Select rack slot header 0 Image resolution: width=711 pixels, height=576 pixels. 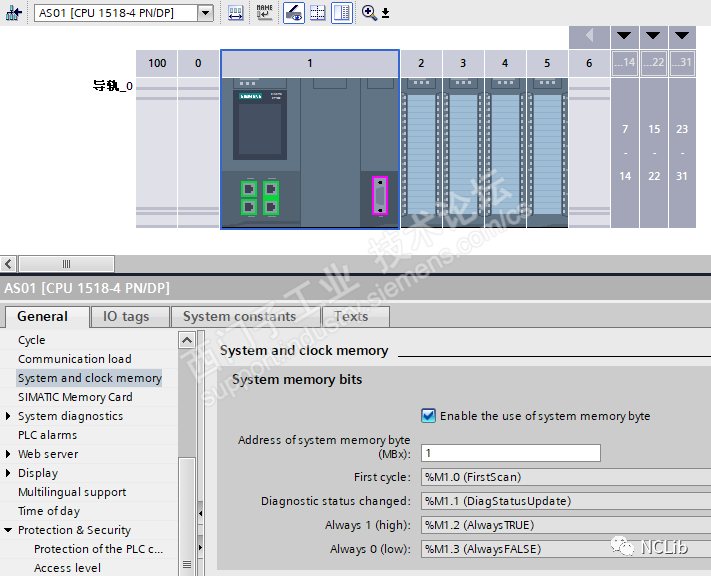(198, 63)
